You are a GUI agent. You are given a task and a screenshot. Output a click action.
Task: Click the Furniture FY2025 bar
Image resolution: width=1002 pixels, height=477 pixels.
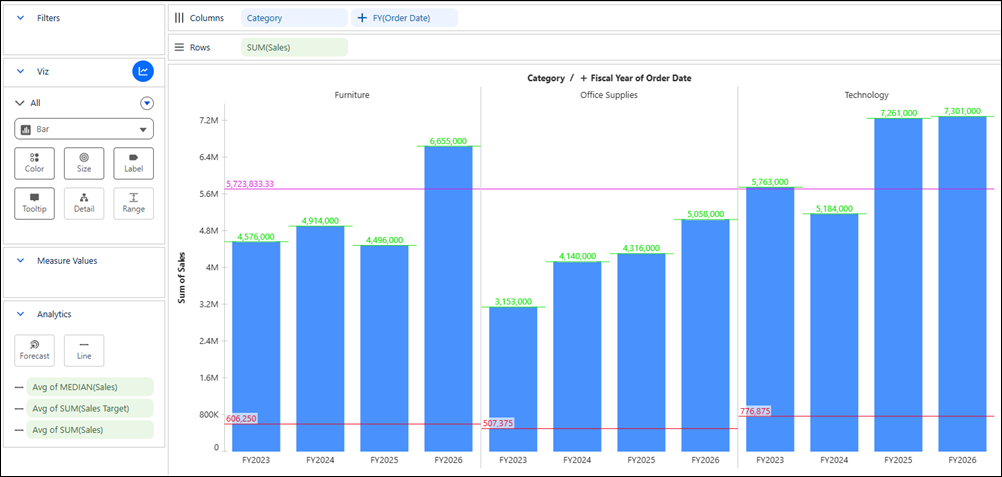click(x=384, y=348)
